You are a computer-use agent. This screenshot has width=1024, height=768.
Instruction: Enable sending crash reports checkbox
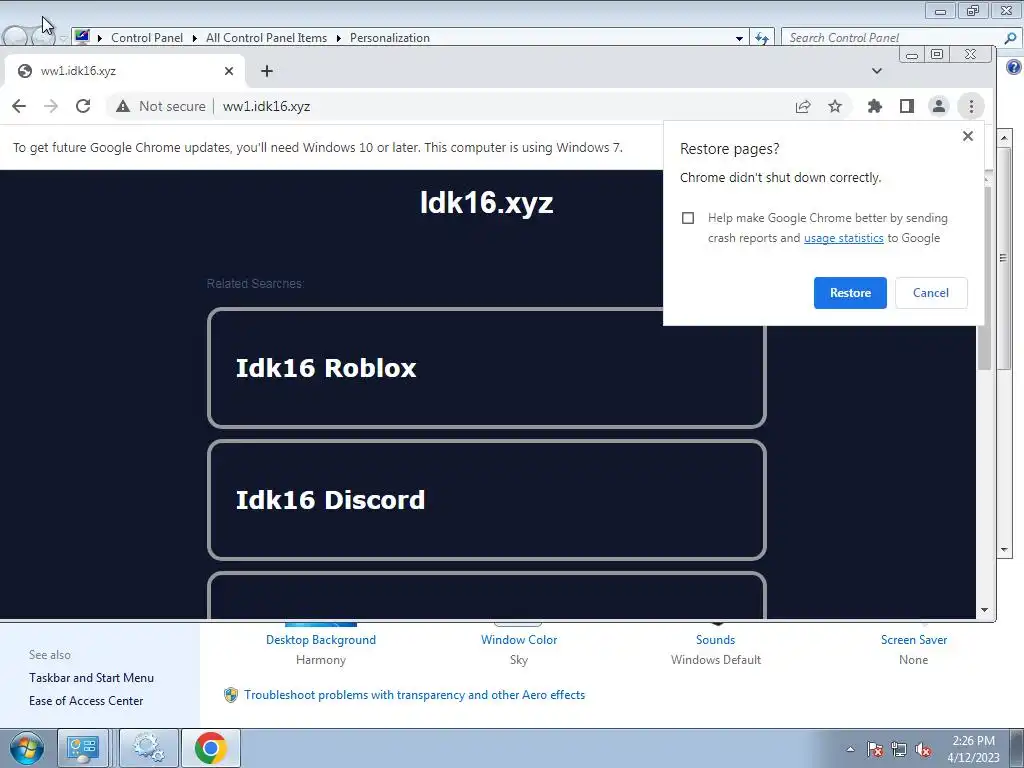point(688,218)
